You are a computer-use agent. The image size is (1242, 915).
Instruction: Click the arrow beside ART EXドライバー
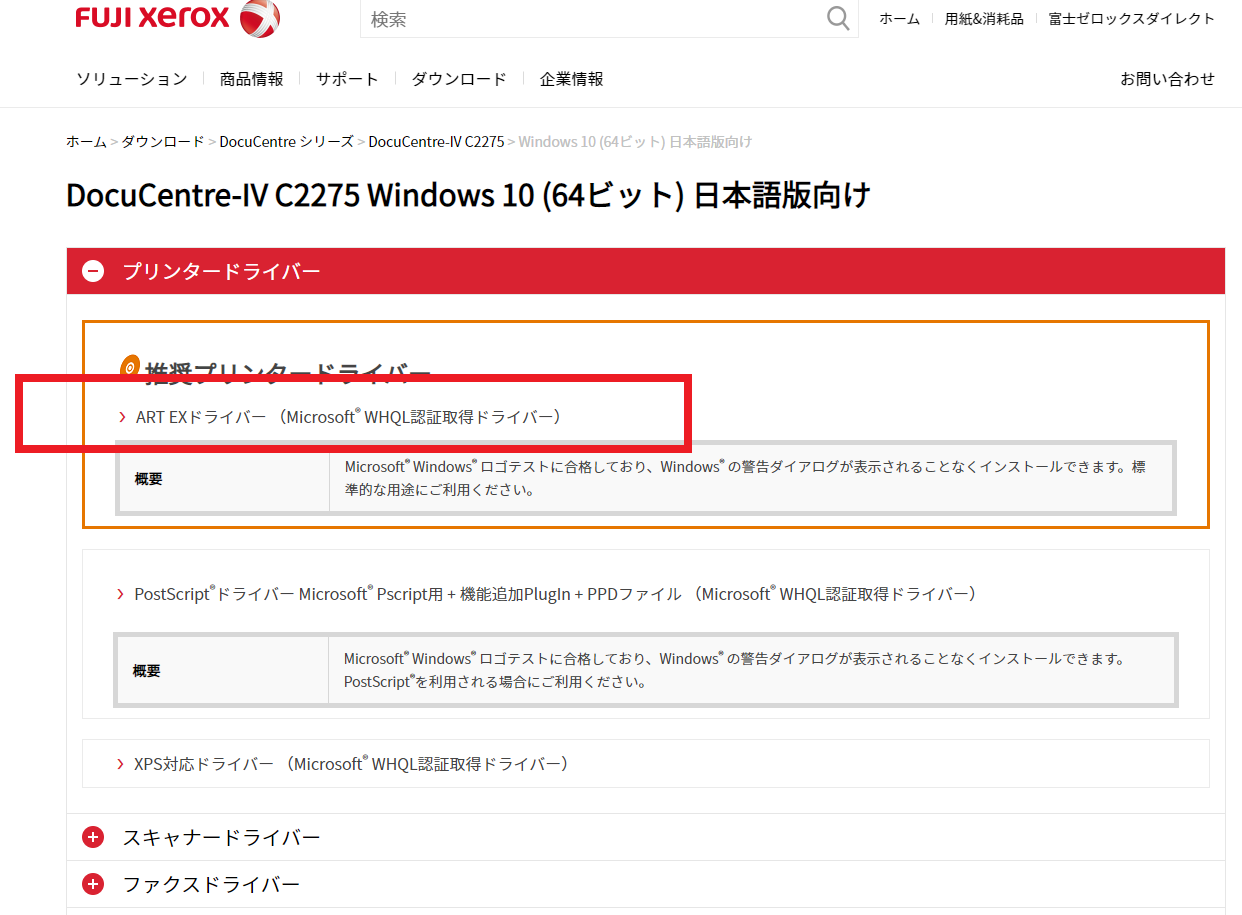[122, 417]
